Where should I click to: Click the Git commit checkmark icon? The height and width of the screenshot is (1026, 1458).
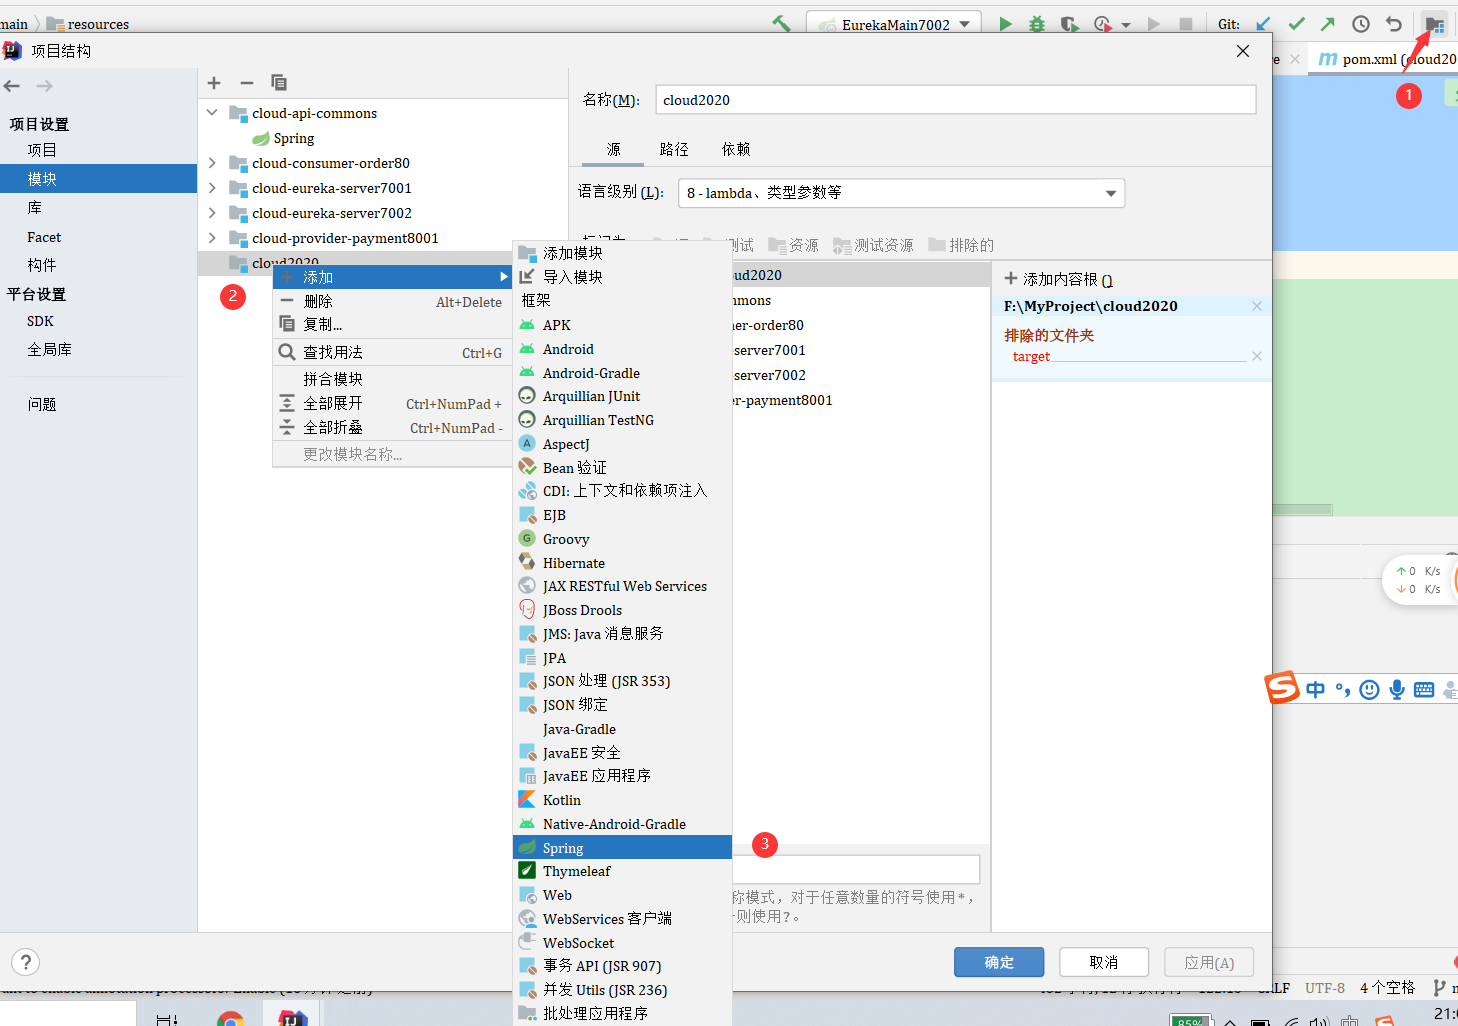pos(1297,24)
